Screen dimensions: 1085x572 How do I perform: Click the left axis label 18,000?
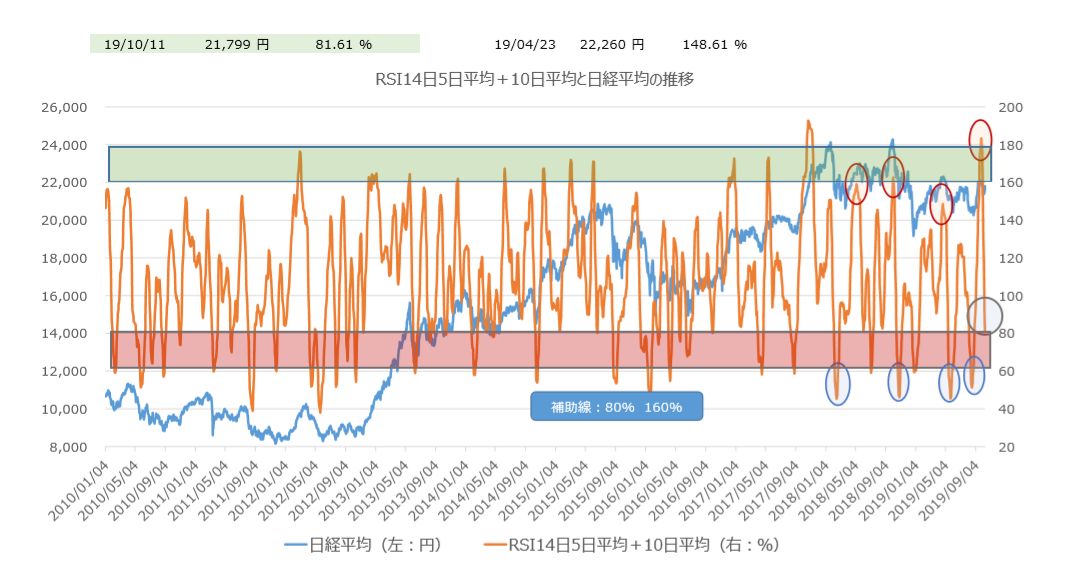[x=64, y=259]
